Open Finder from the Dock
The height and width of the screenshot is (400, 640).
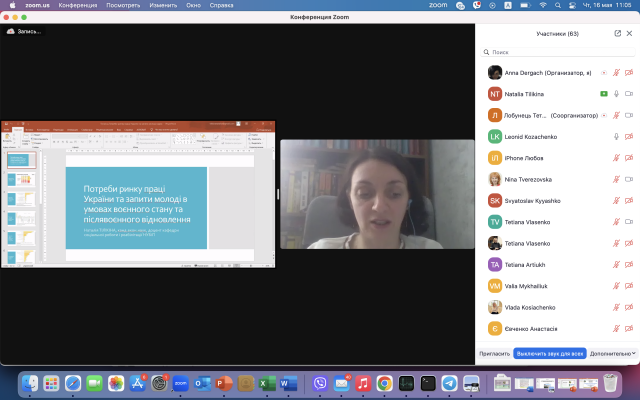[x=30, y=383]
